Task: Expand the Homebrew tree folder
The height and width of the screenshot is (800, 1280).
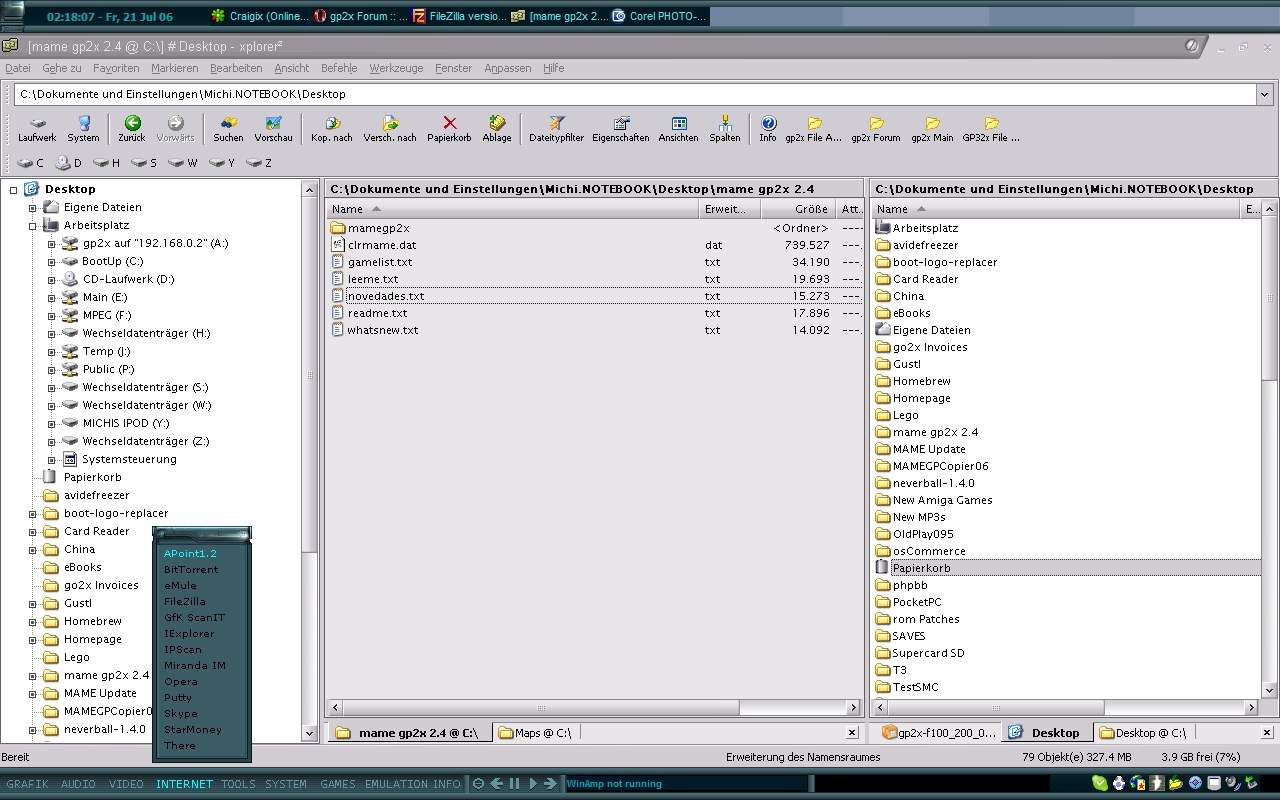Action: click(x=32, y=622)
